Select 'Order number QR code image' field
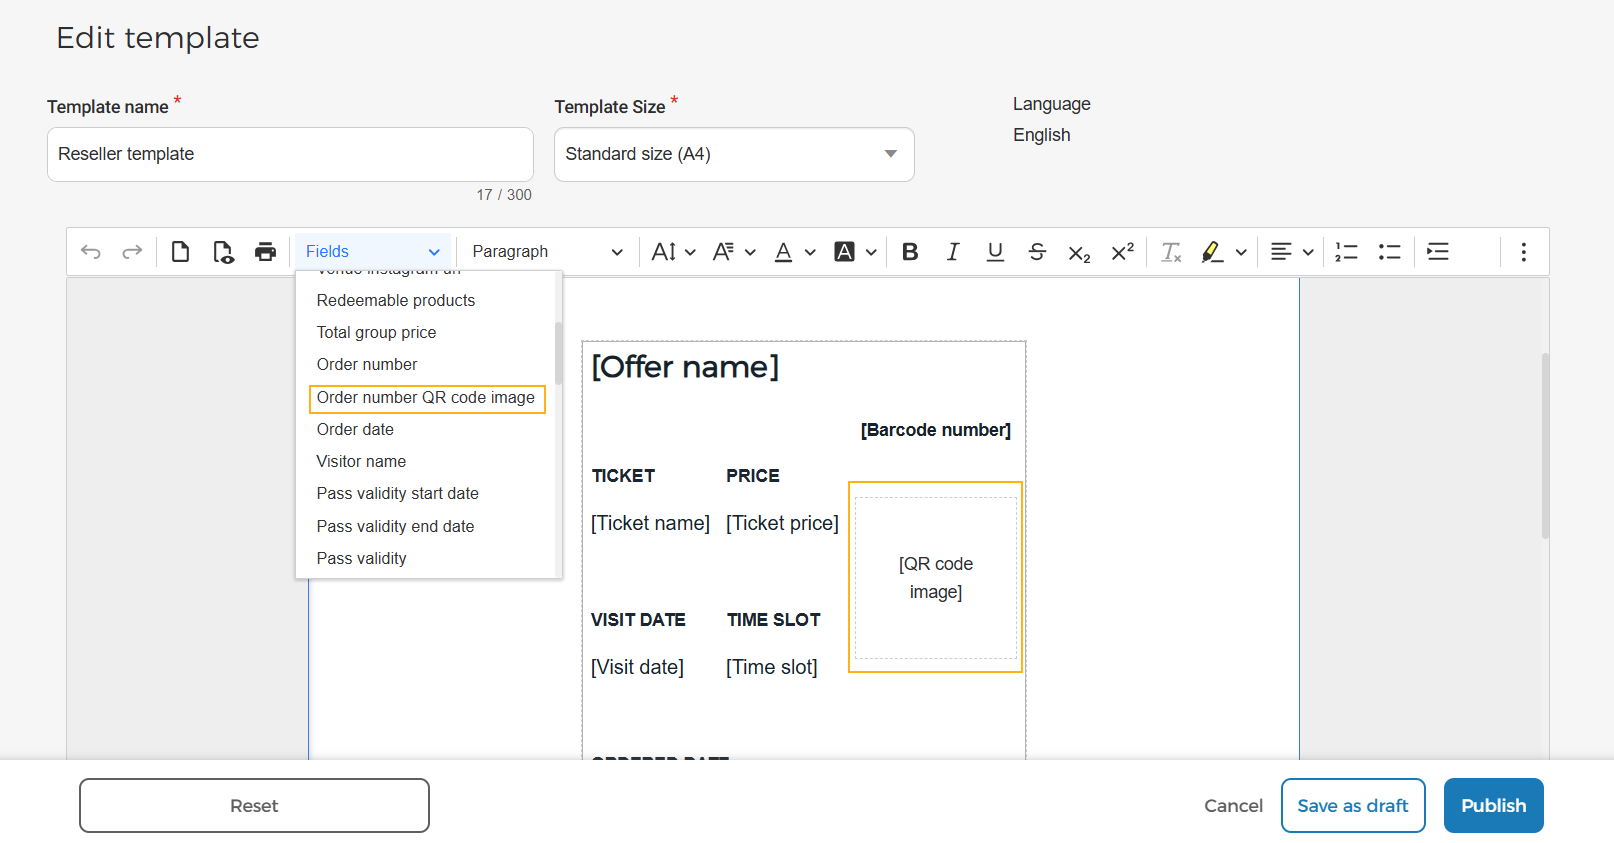The height and width of the screenshot is (843, 1614). [x=427, y=398]
